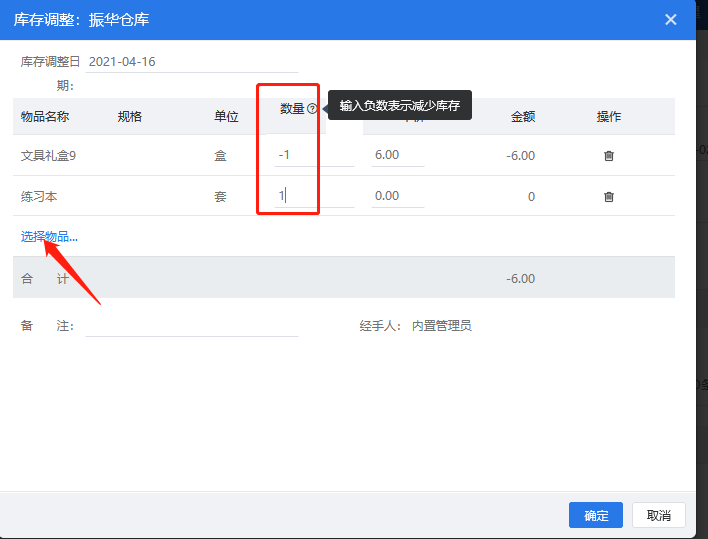Click the 操作 column header
Viewport: 708px width, 539px height.
click(609, 117)
